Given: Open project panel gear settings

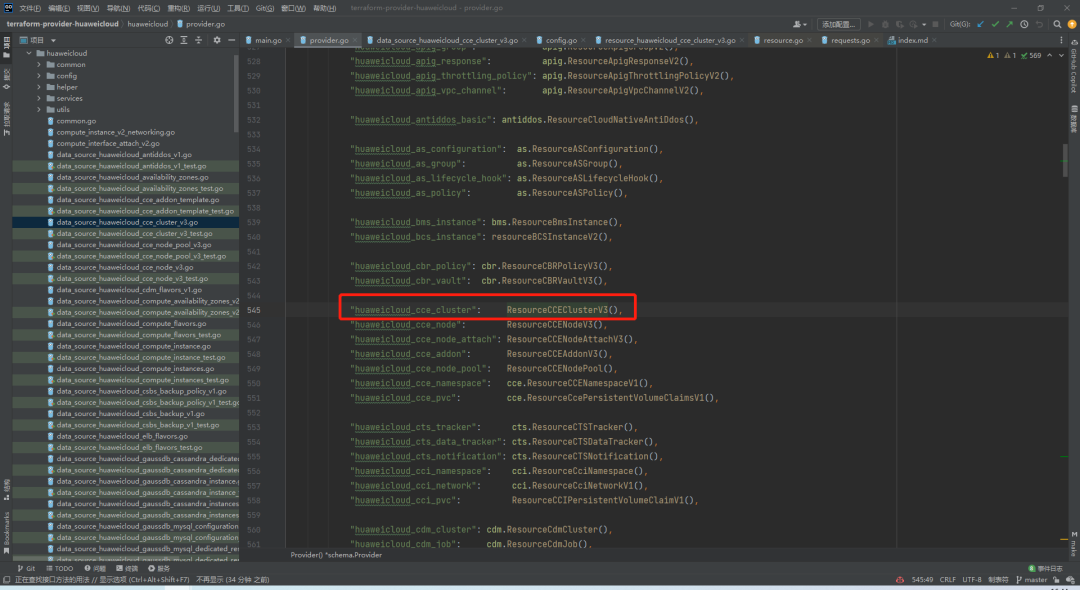Looking at the screenshot, I should pyautogui.click(x=217, y=40).
